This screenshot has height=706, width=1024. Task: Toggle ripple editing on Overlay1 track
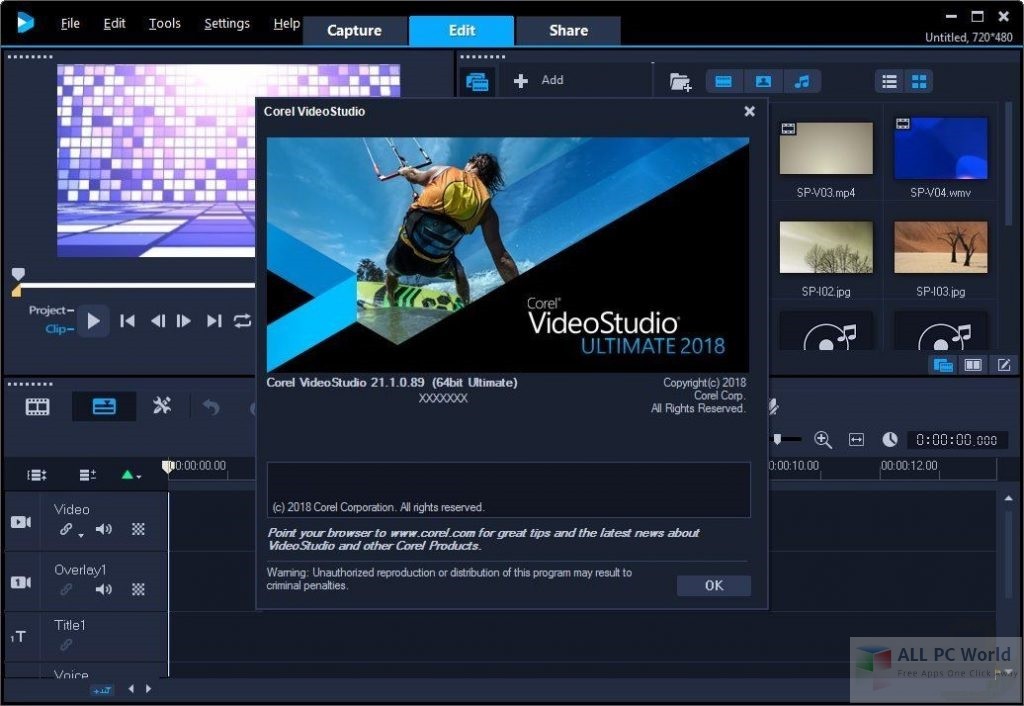pos(65,589)
